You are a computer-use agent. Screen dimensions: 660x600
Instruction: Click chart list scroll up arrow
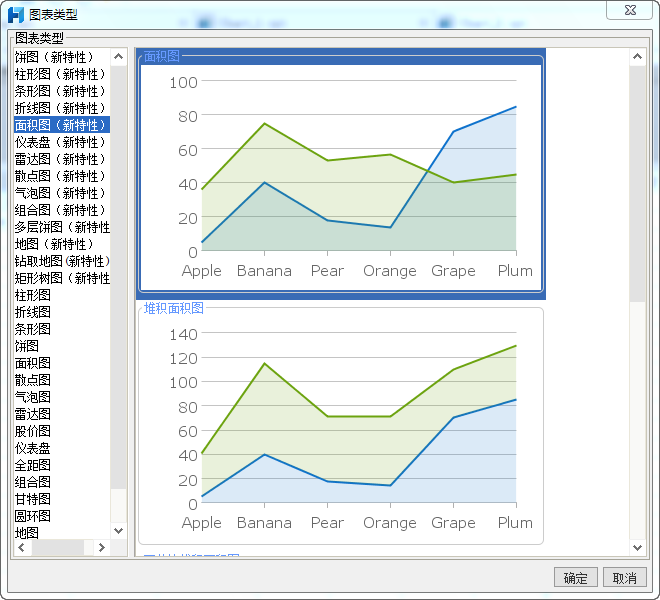pyautogui.click(x=119, y=56)
